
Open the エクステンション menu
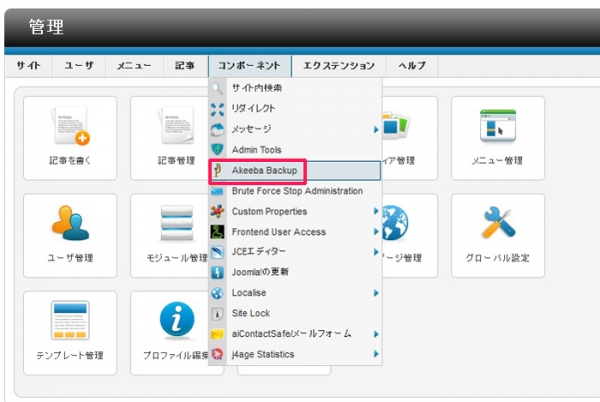coord(339,66)
